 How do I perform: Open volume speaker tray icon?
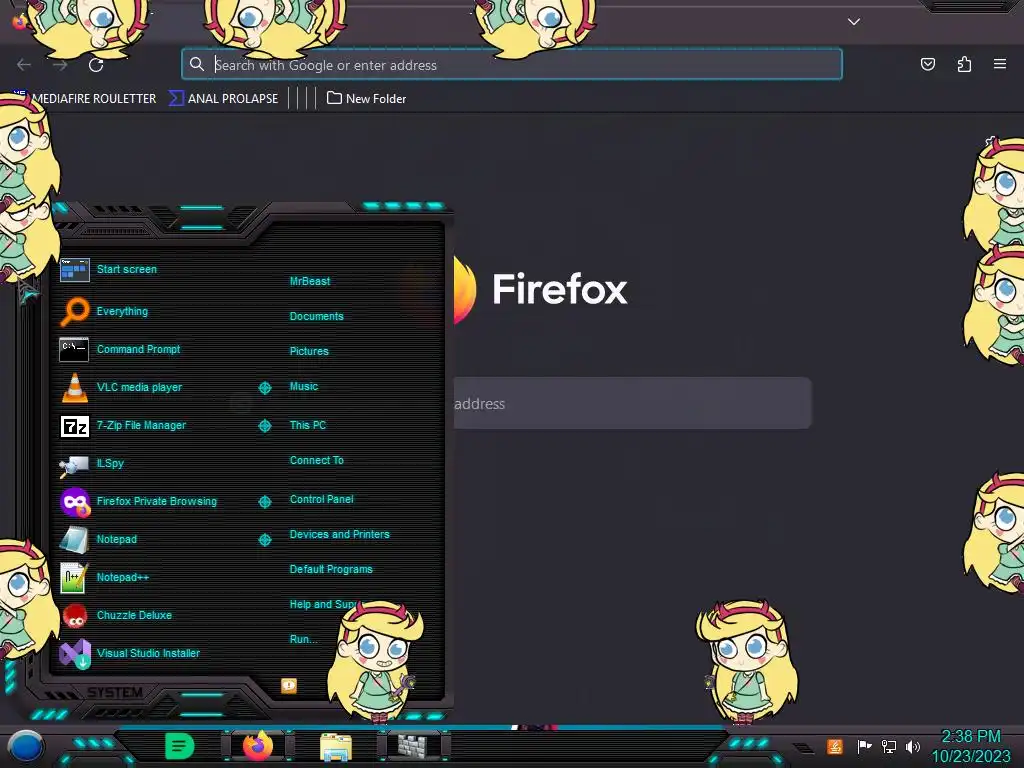(912, 746)
